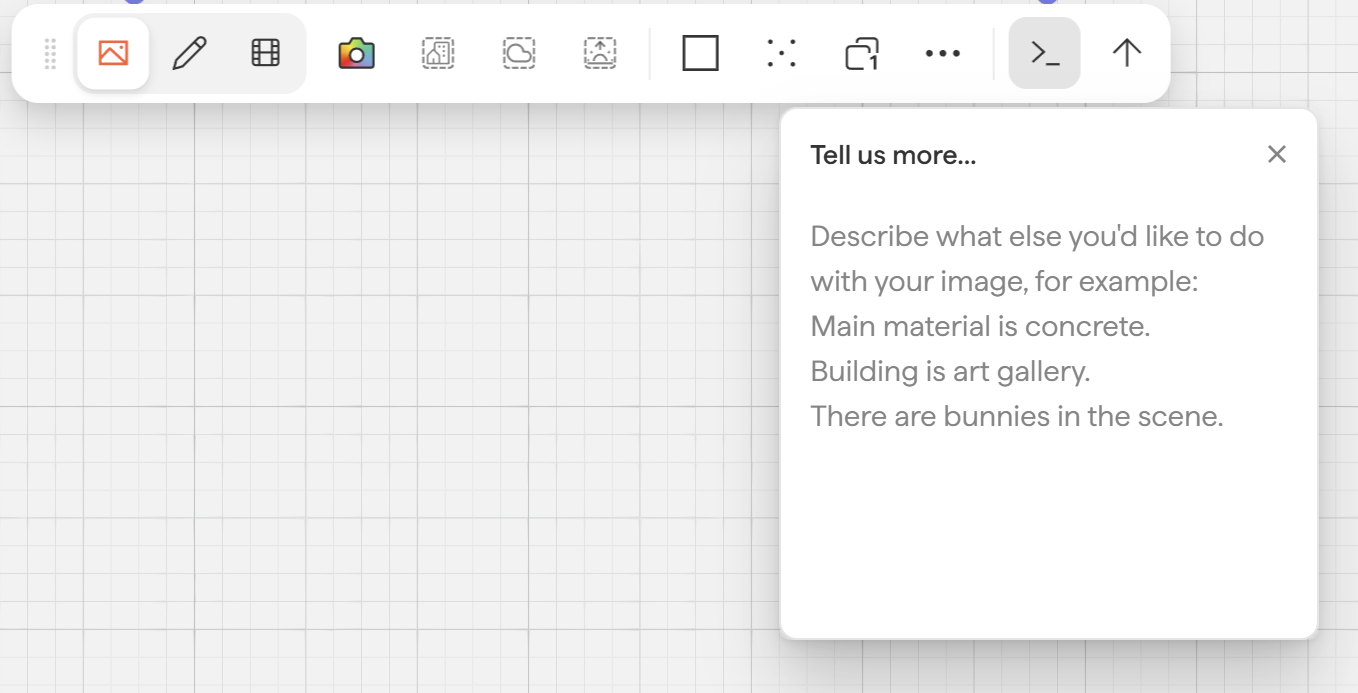Select the image mode icon
The image size is (1358, 693).
[x=113, y=53]
